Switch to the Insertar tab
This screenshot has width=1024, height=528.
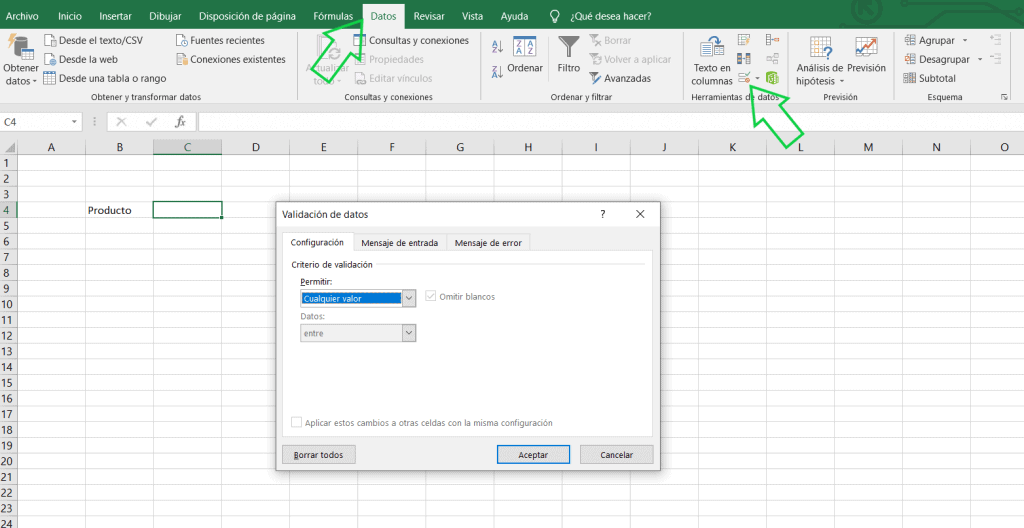(115, 16)
